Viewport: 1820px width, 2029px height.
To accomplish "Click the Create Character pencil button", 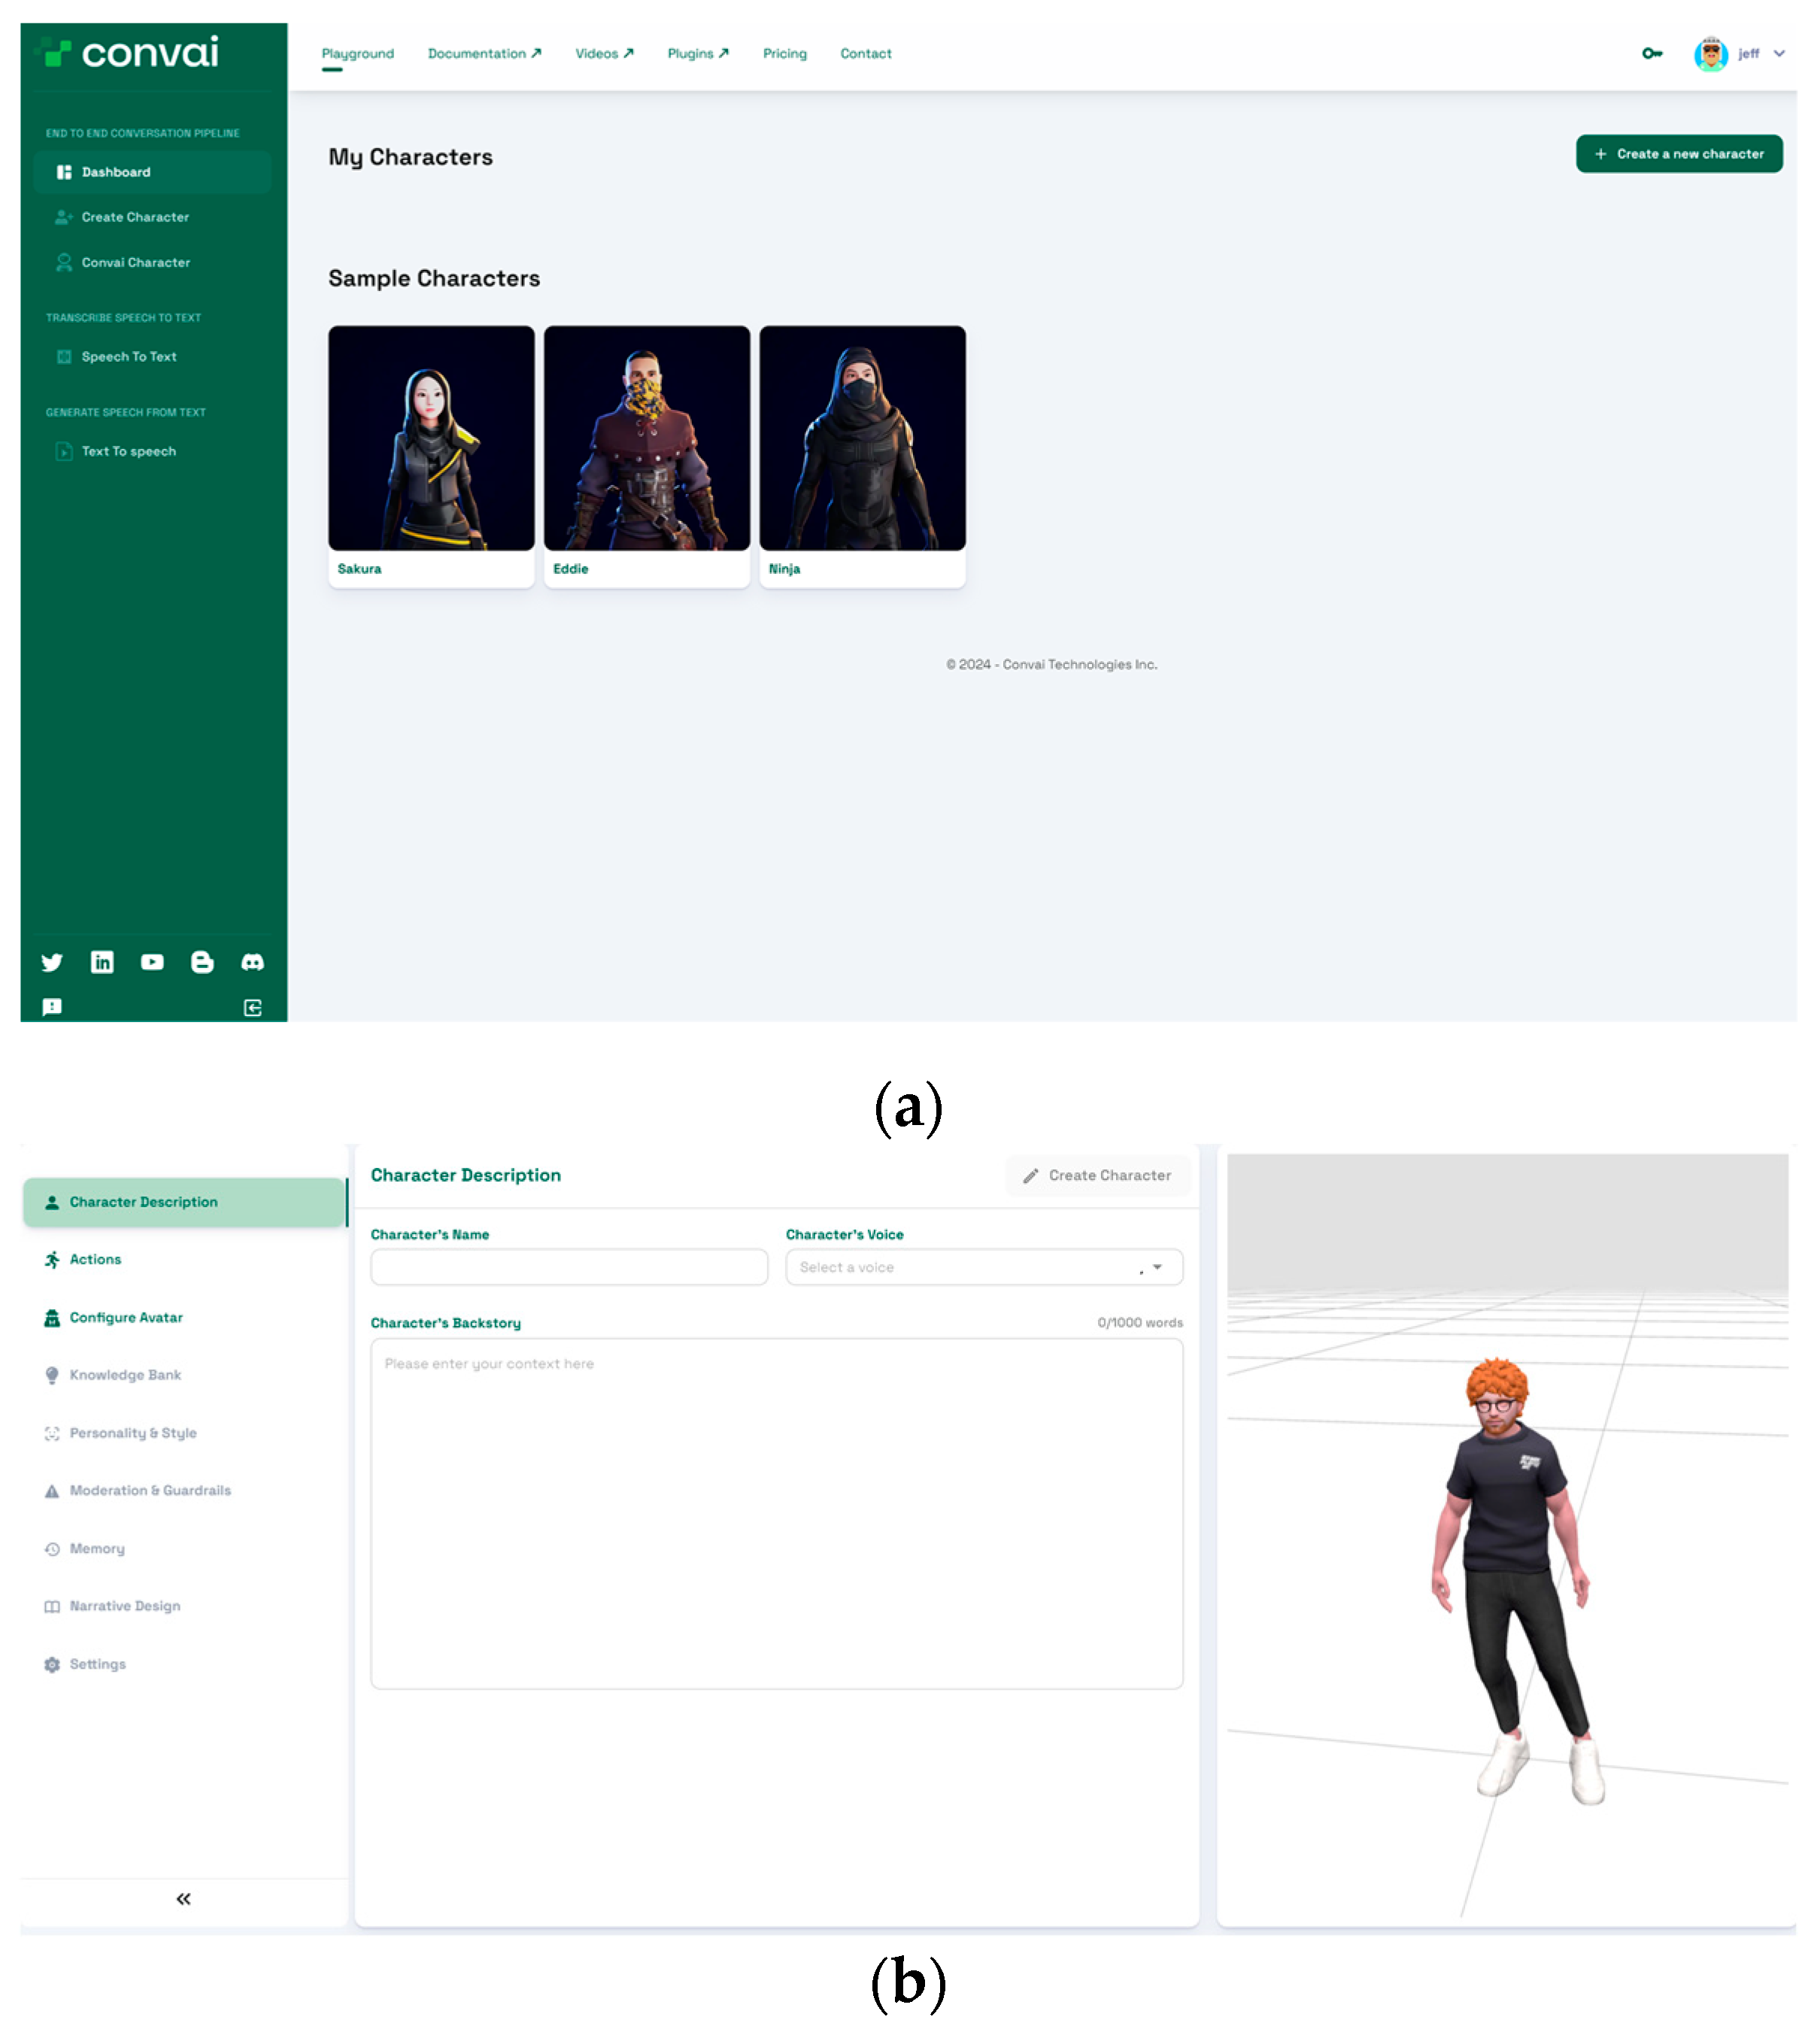I will coord(1097,1176).
